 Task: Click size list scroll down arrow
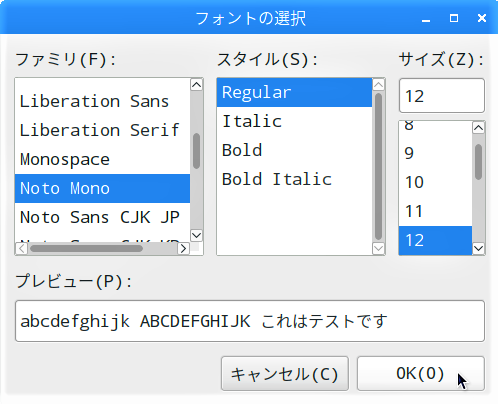click(x=479, y=248)
